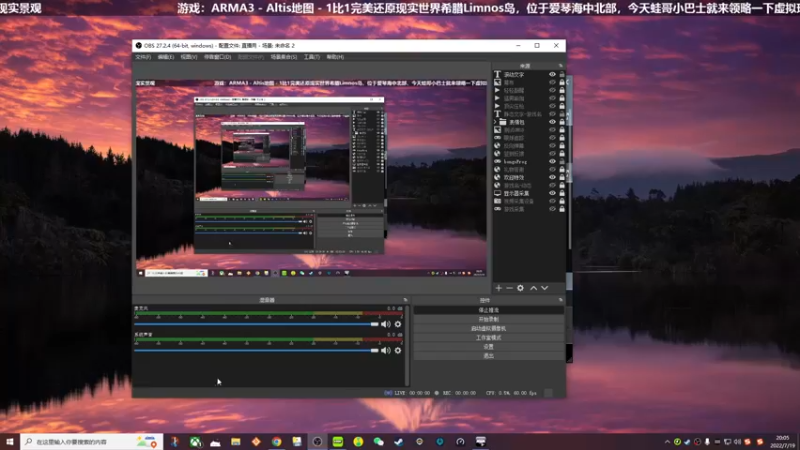This screenshot has height=450, width=800.
Task: Open the 工具(T) menu
Action: (312, 57)
